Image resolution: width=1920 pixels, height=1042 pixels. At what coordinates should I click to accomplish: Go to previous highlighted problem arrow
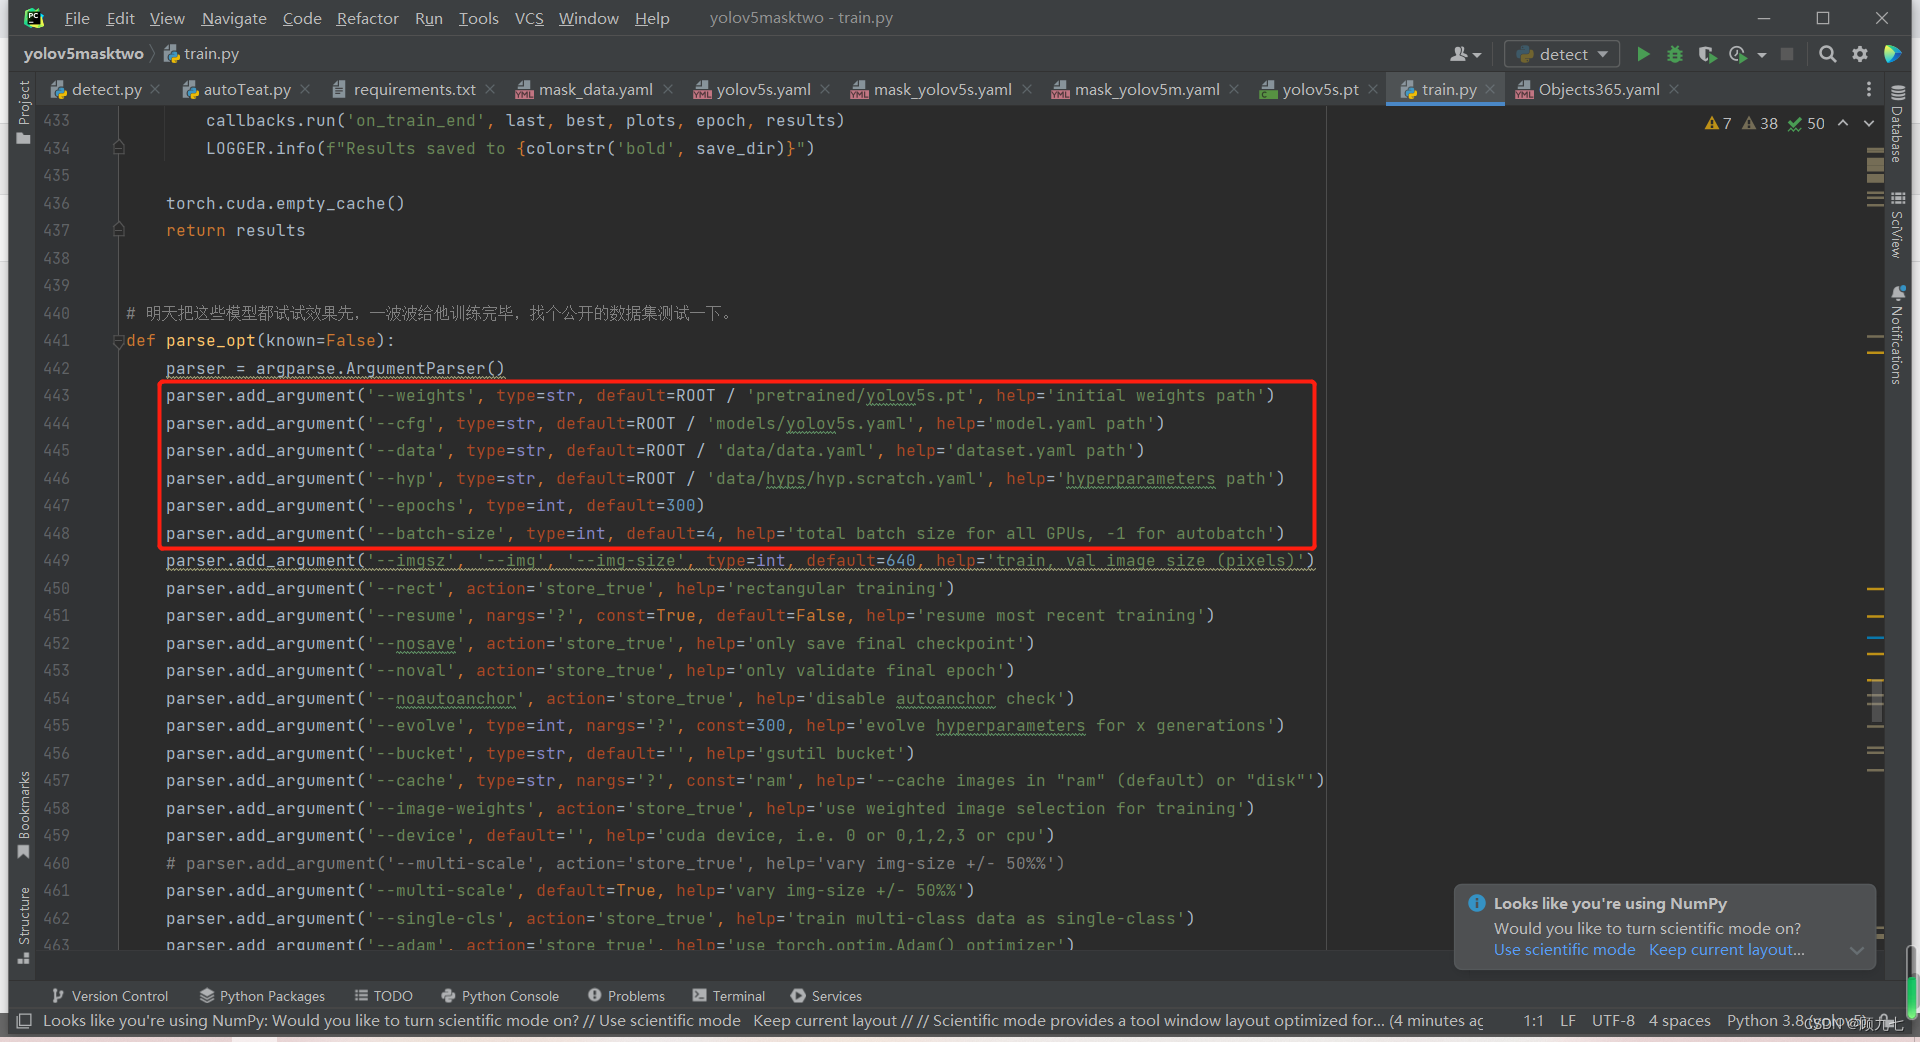(1843, 123)
